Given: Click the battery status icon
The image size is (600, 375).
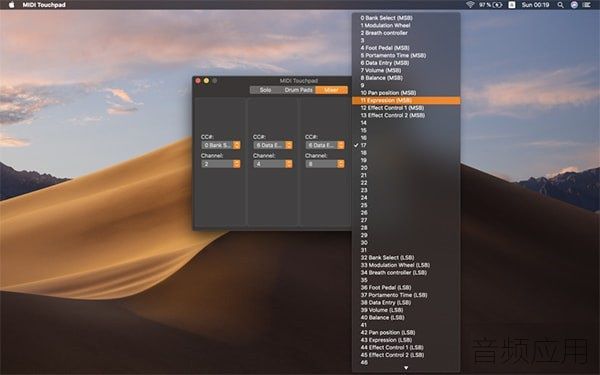Looking at the screenshot, I should pyautogui.click(x=497, y=5).
